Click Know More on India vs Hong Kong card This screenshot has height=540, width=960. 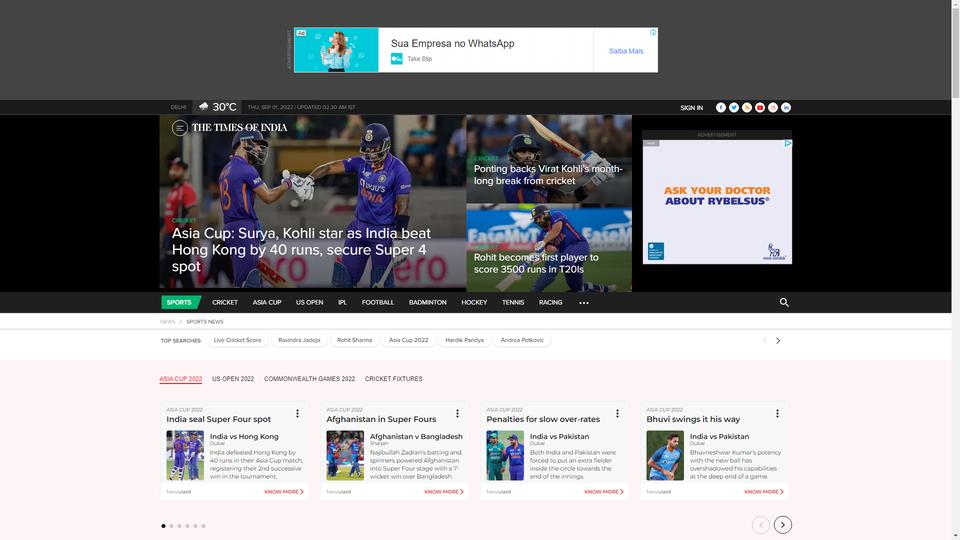coord(284,492)
